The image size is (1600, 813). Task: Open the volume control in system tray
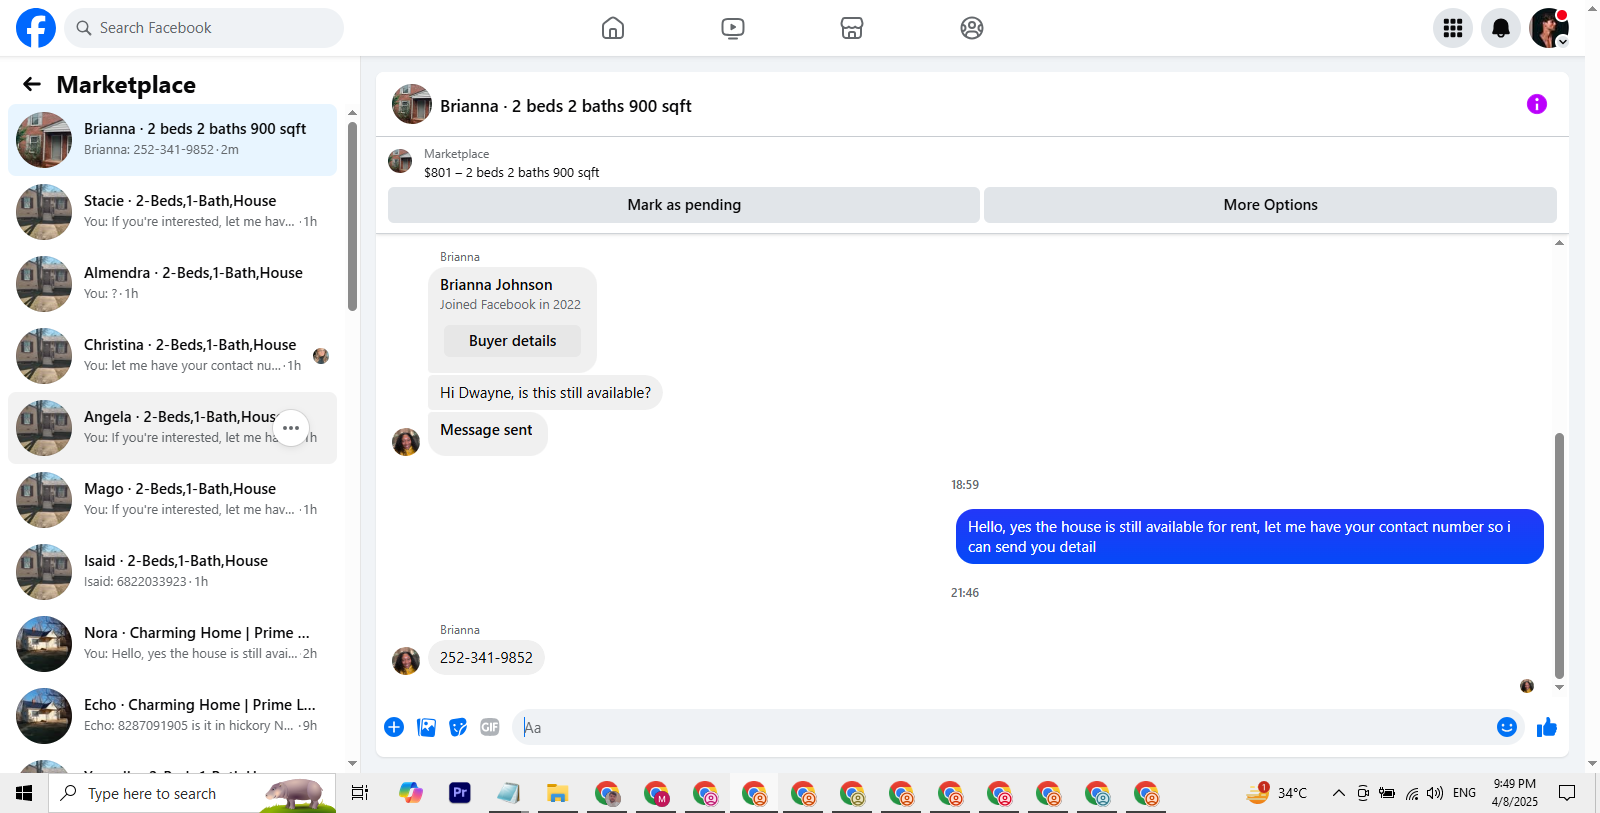[1435, 793]
